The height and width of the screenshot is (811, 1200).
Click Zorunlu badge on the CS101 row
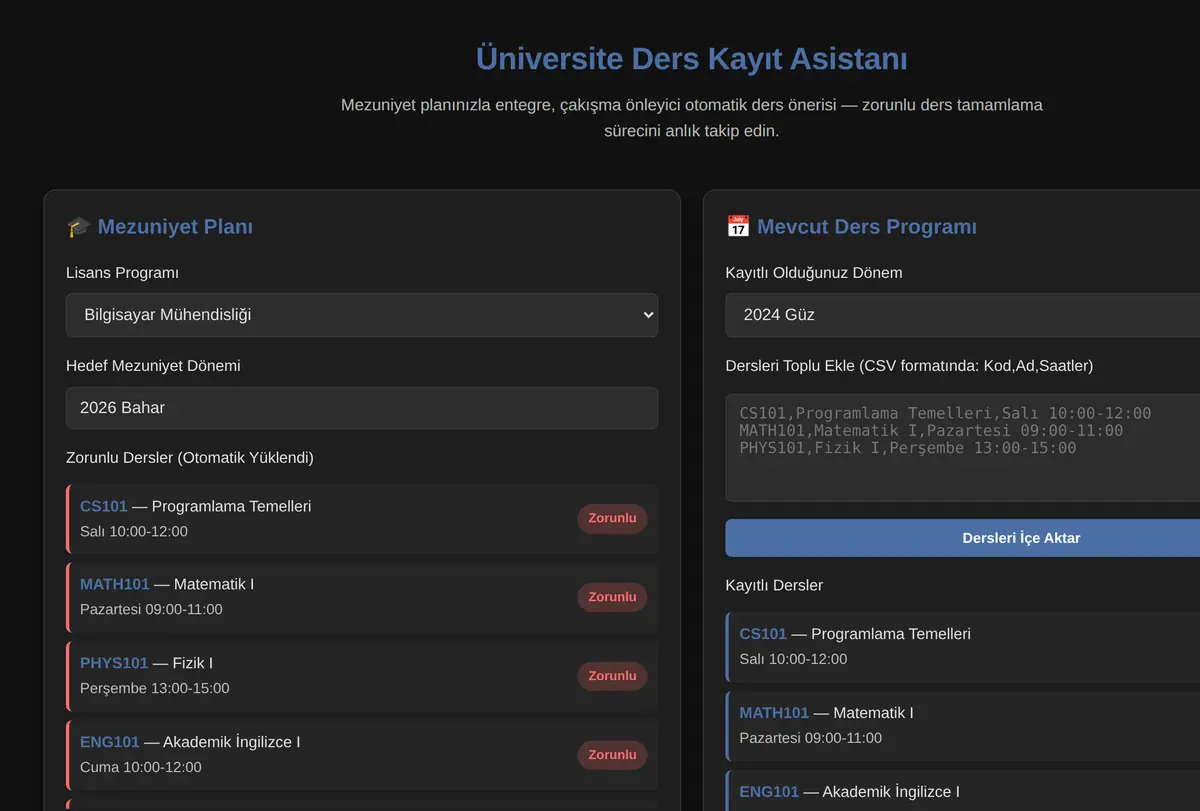click(x=612, y=518)
